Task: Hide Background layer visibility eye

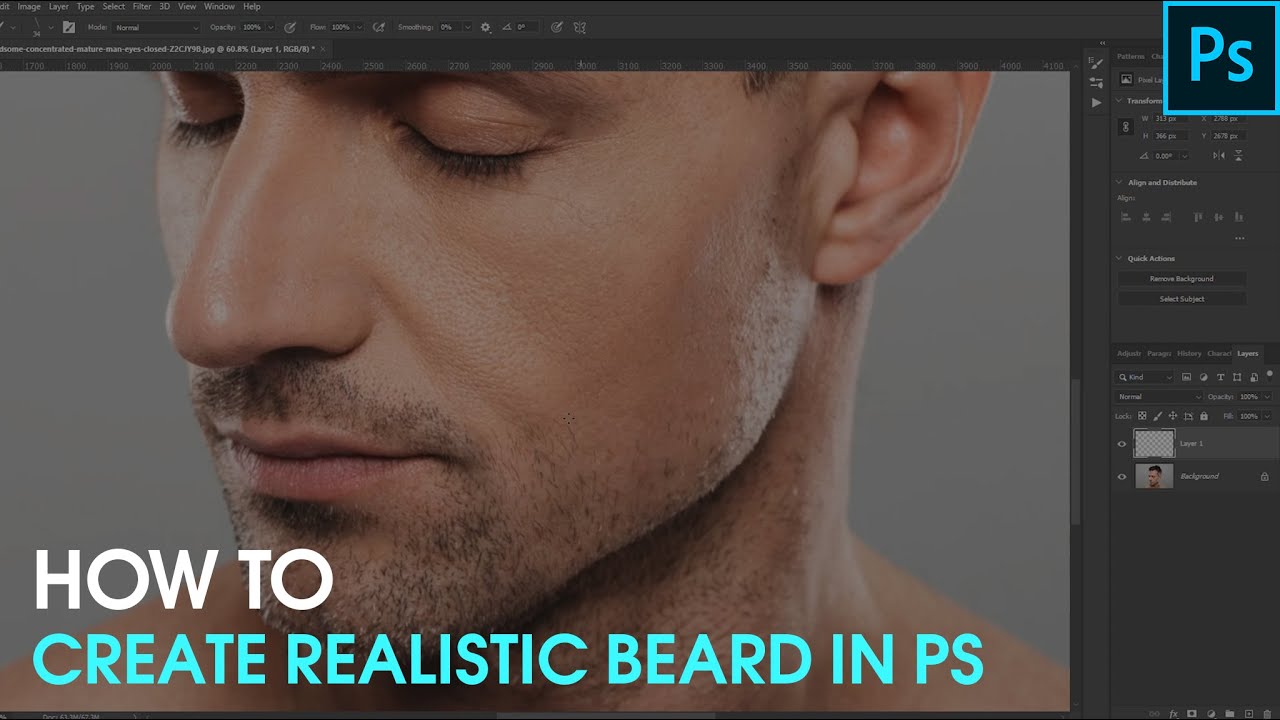Action: tap(1122, 477)
